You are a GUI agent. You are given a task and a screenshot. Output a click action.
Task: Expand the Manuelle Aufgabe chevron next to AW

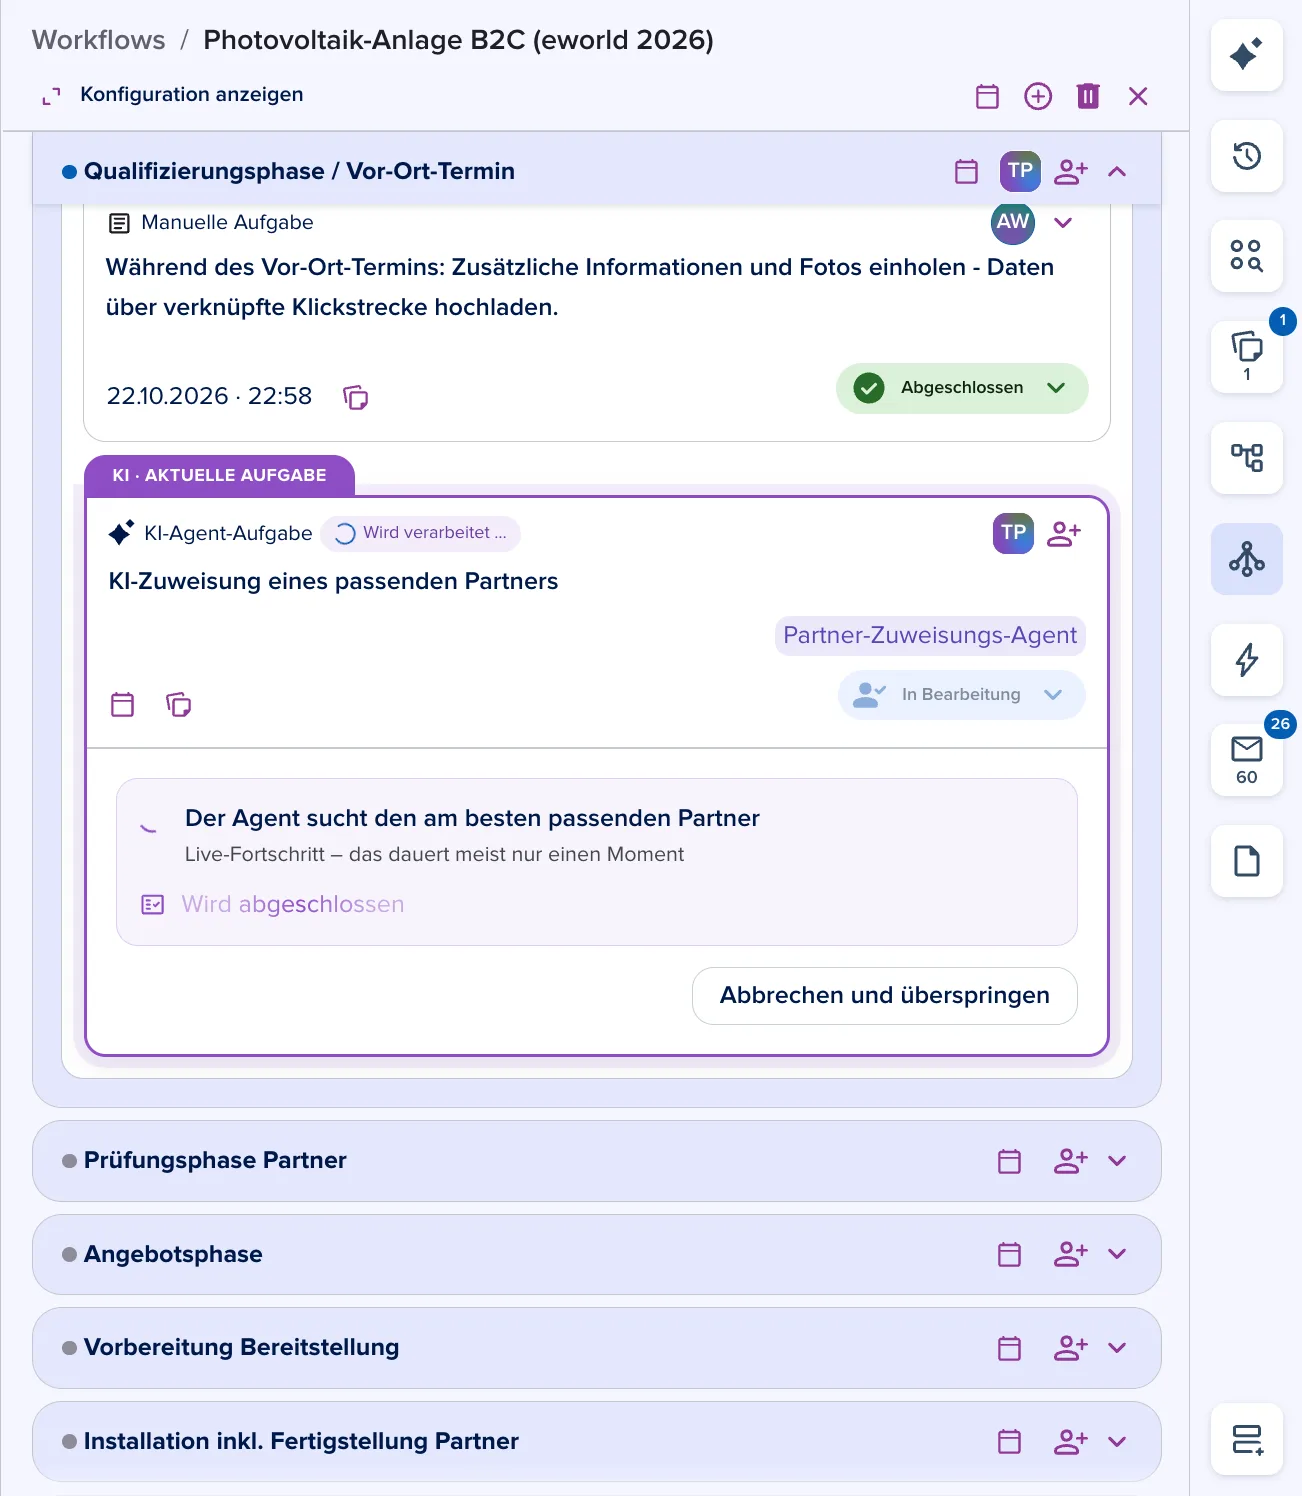point(1063,223)
